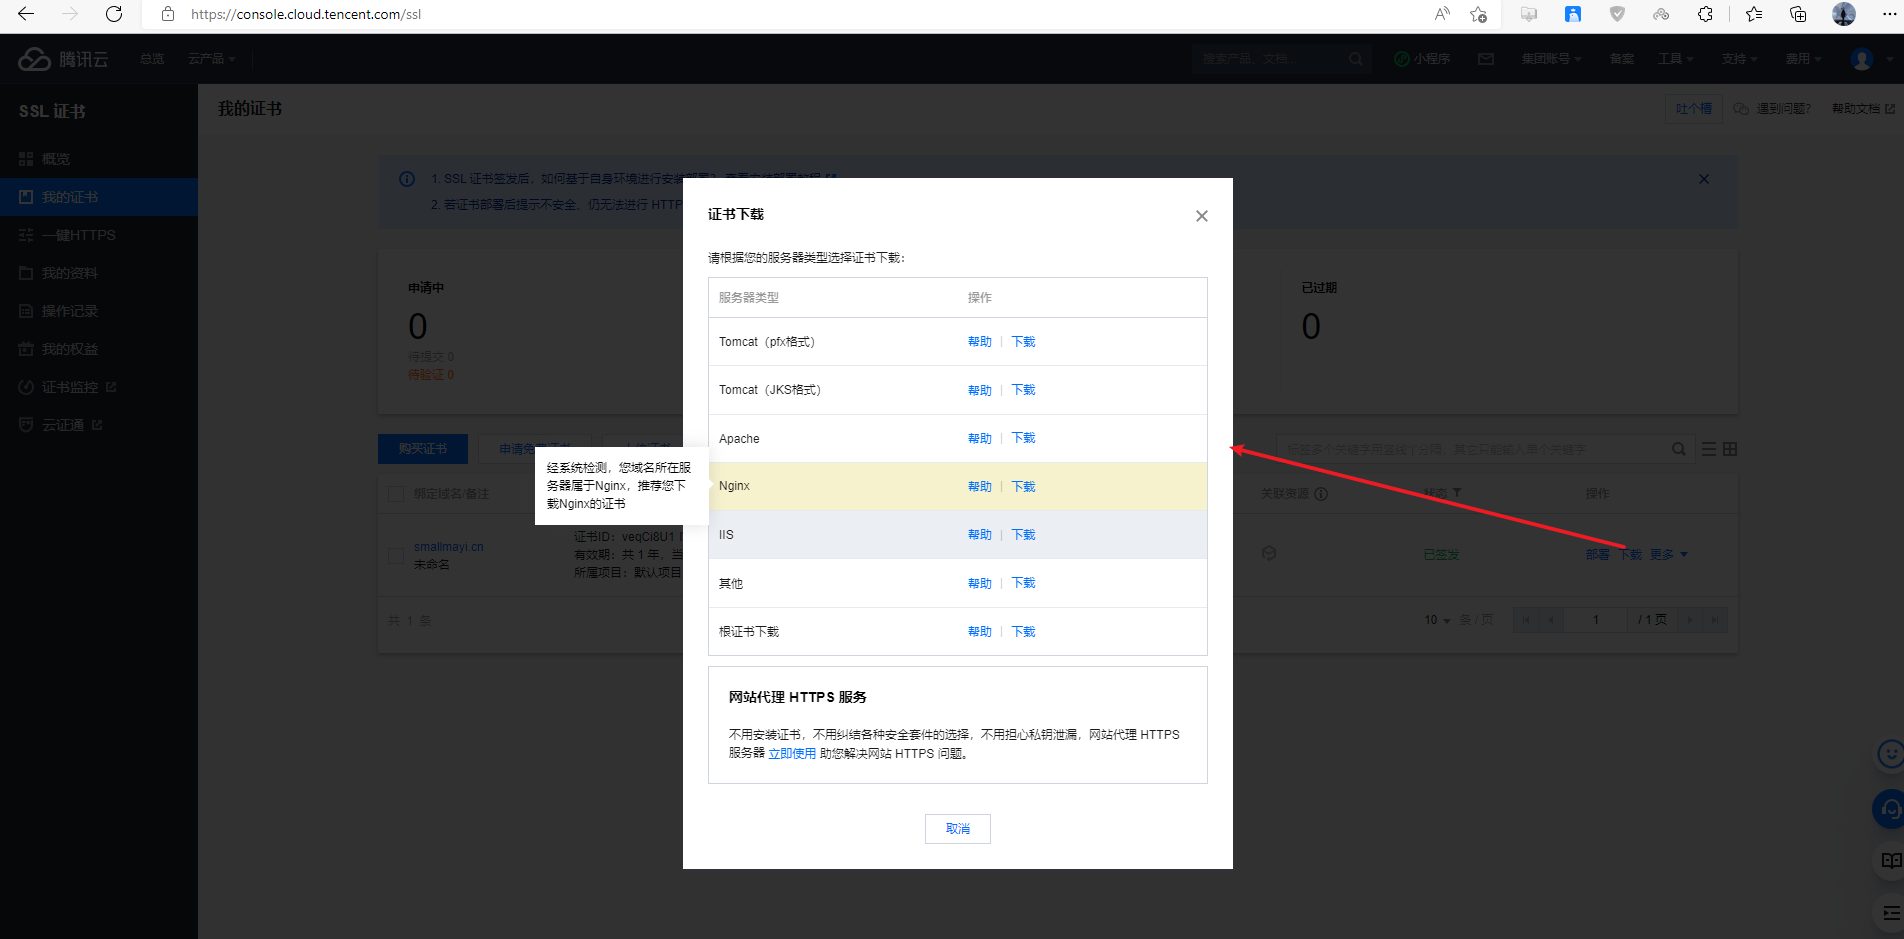This screenshot has height=939, width=1904.
Task: Open the customer service headset icon
Action: coord(1889,809)
